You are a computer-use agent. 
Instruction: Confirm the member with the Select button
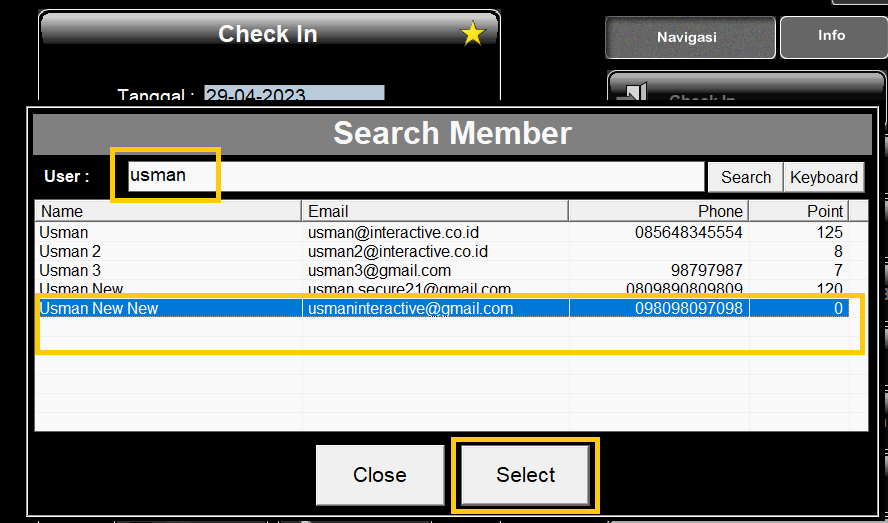[525, 475]
